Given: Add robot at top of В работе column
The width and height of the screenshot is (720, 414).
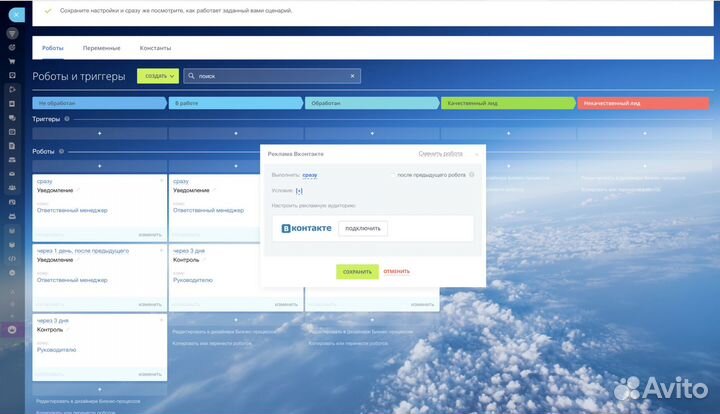Looking at the screenshot, I should [x=236, y=166].
